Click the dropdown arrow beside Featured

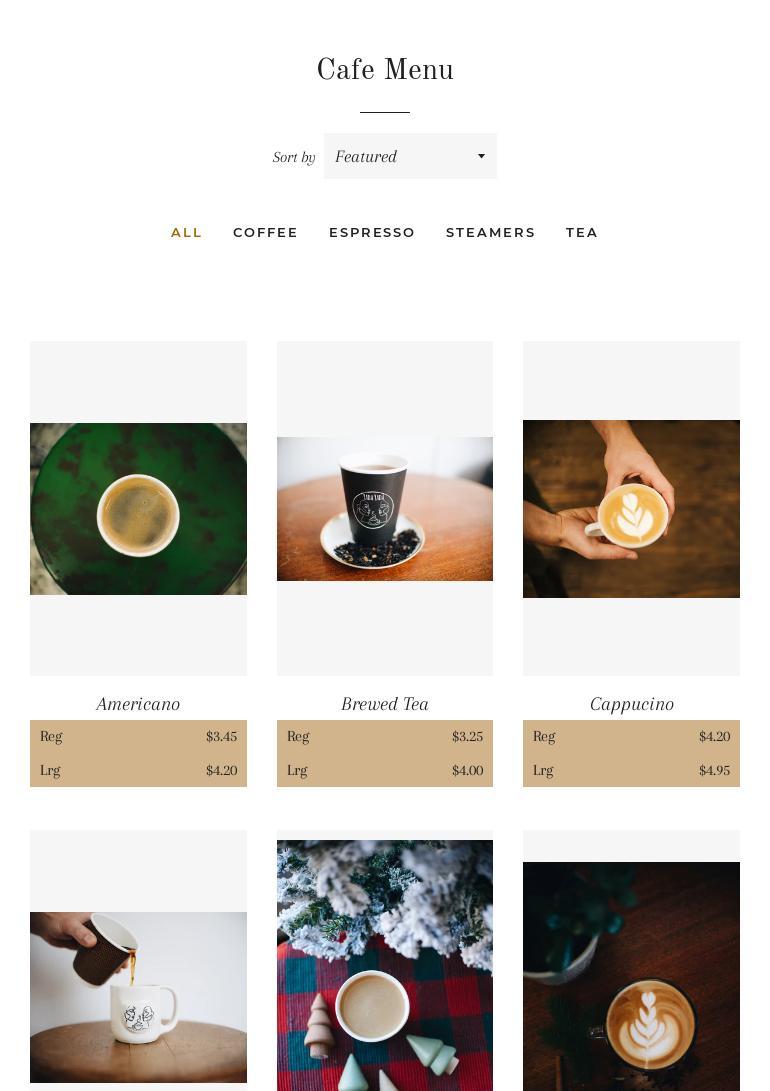click(481, 156)
